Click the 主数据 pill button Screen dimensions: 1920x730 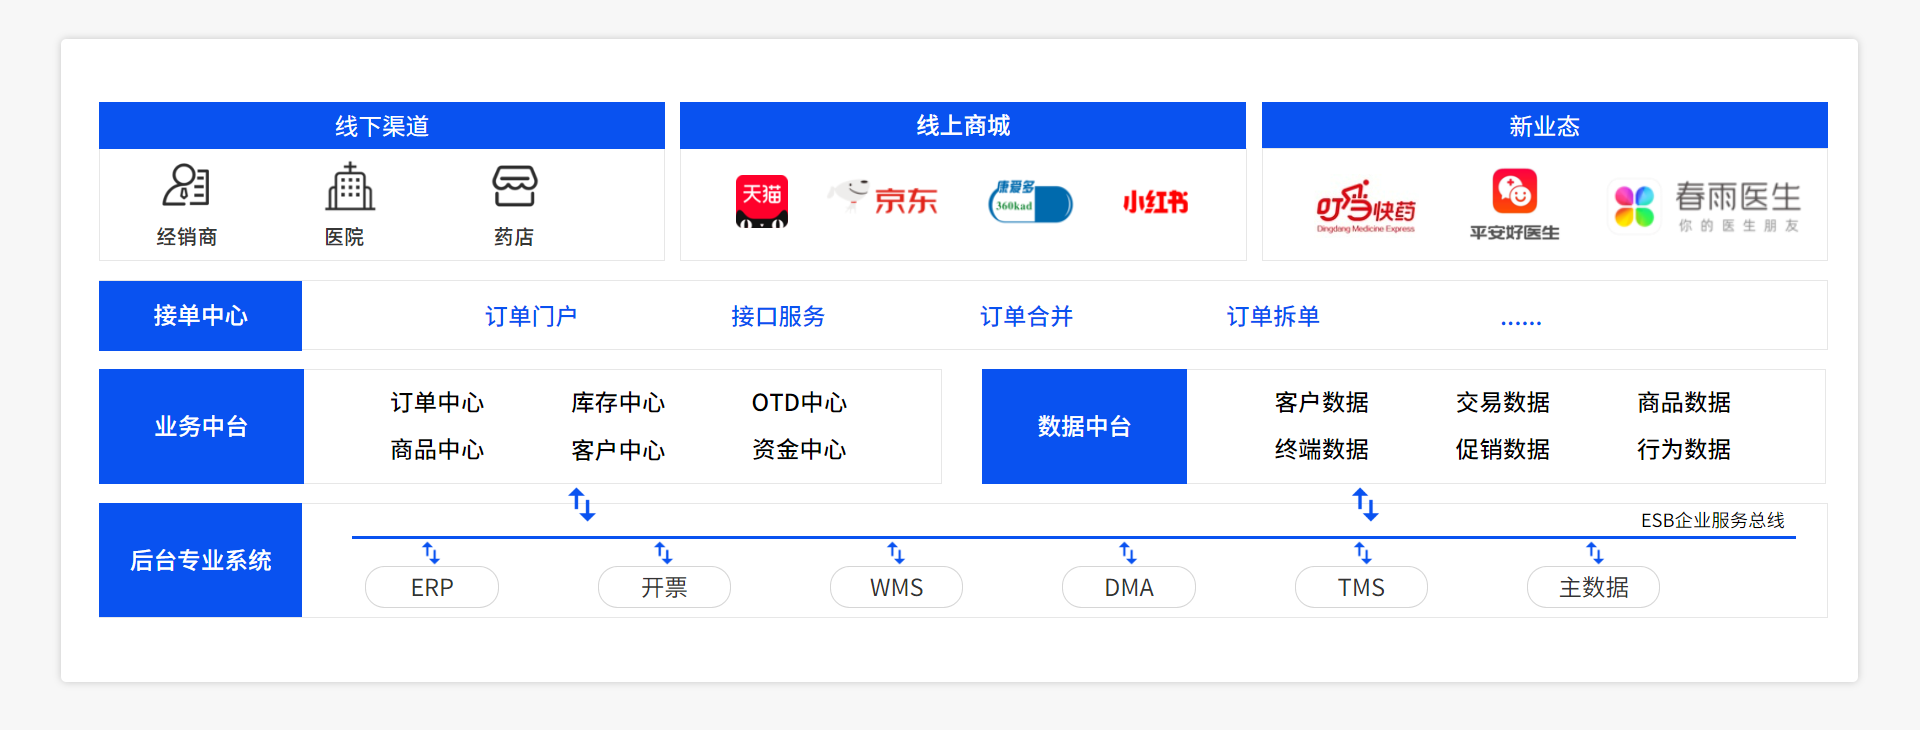point(1593,587)
